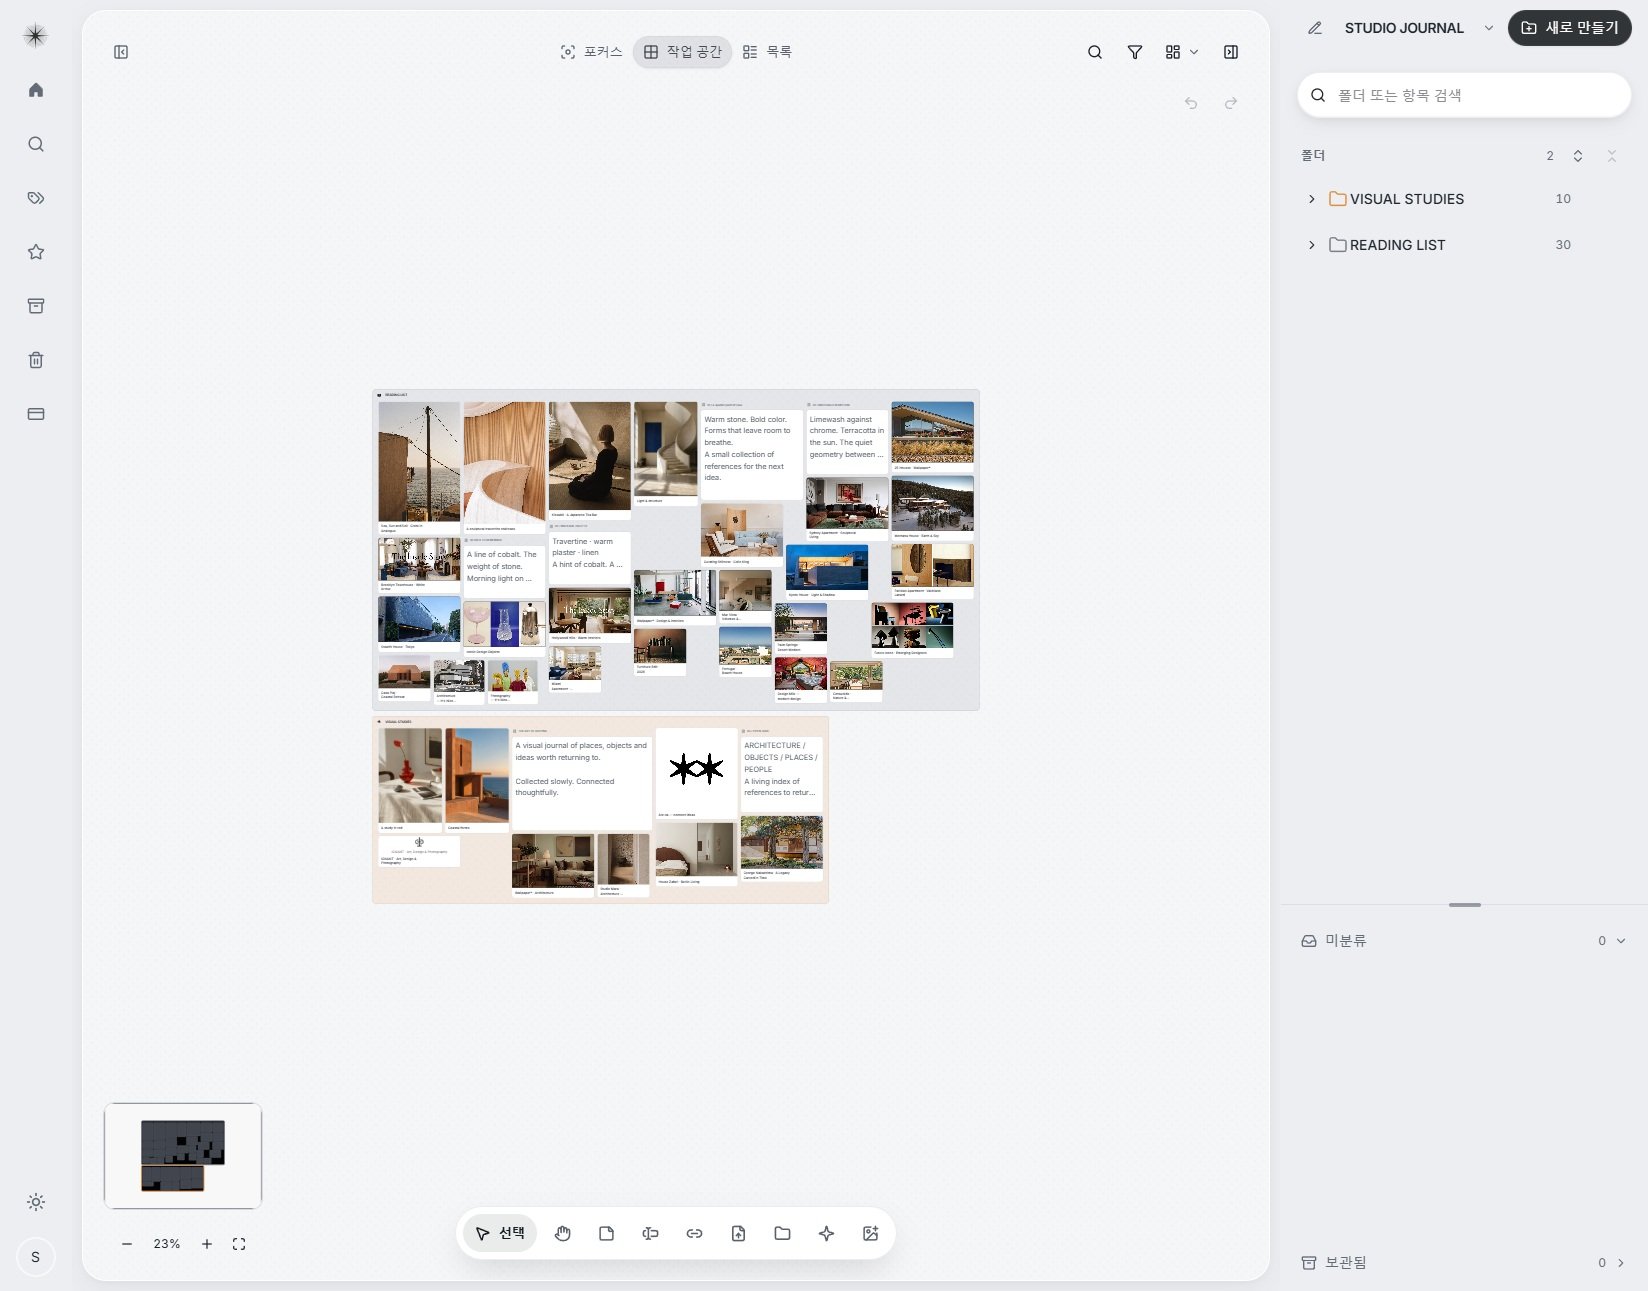Open favorites star in sidebar

pos(36,252)
